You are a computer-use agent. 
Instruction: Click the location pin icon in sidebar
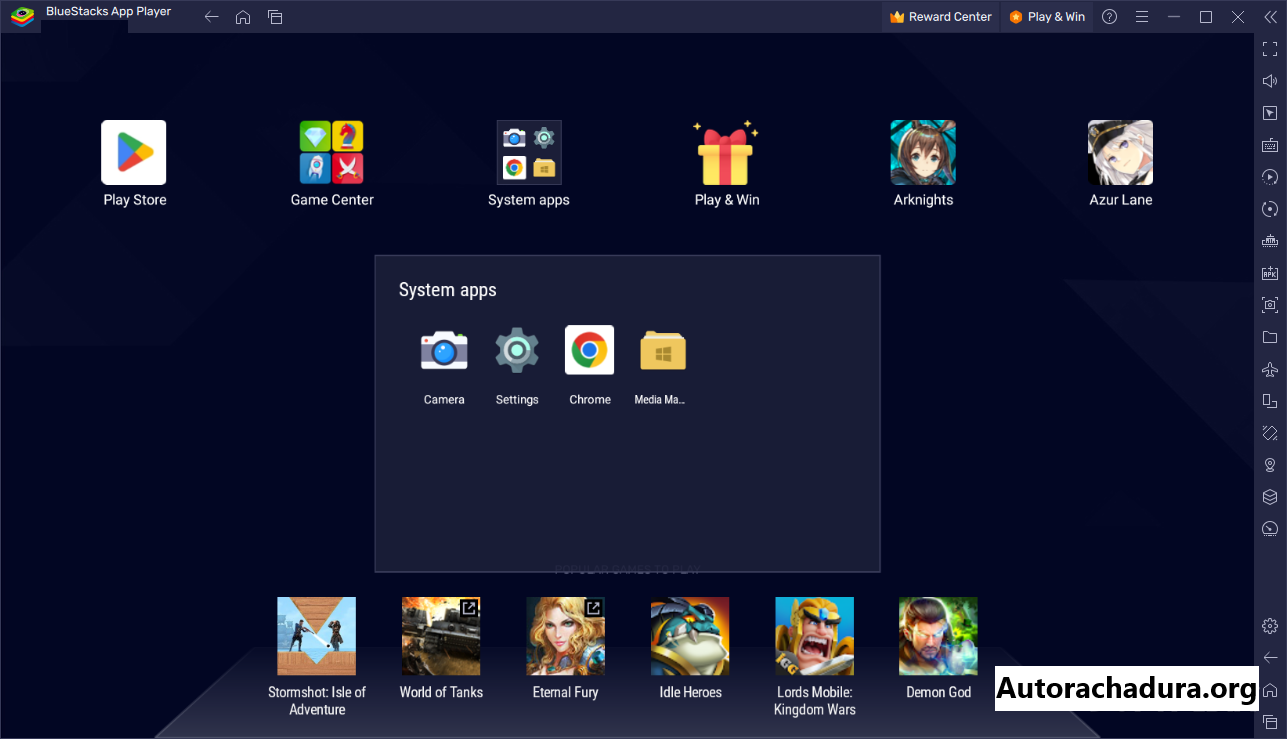pos(1270,465)
